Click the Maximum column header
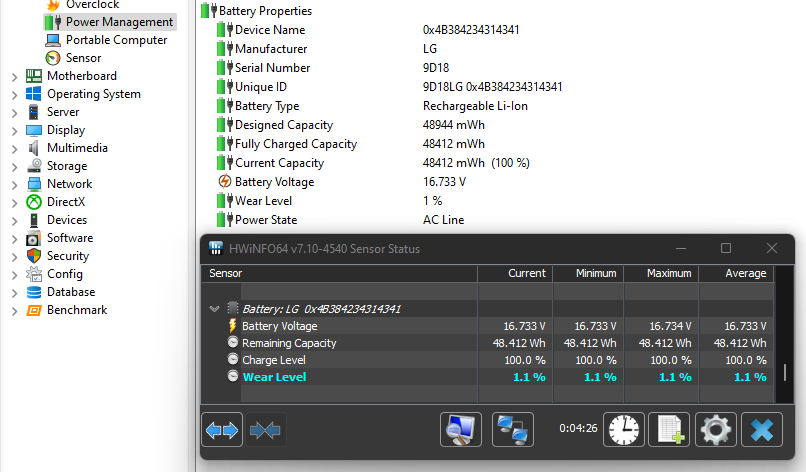 click(662, 274)
